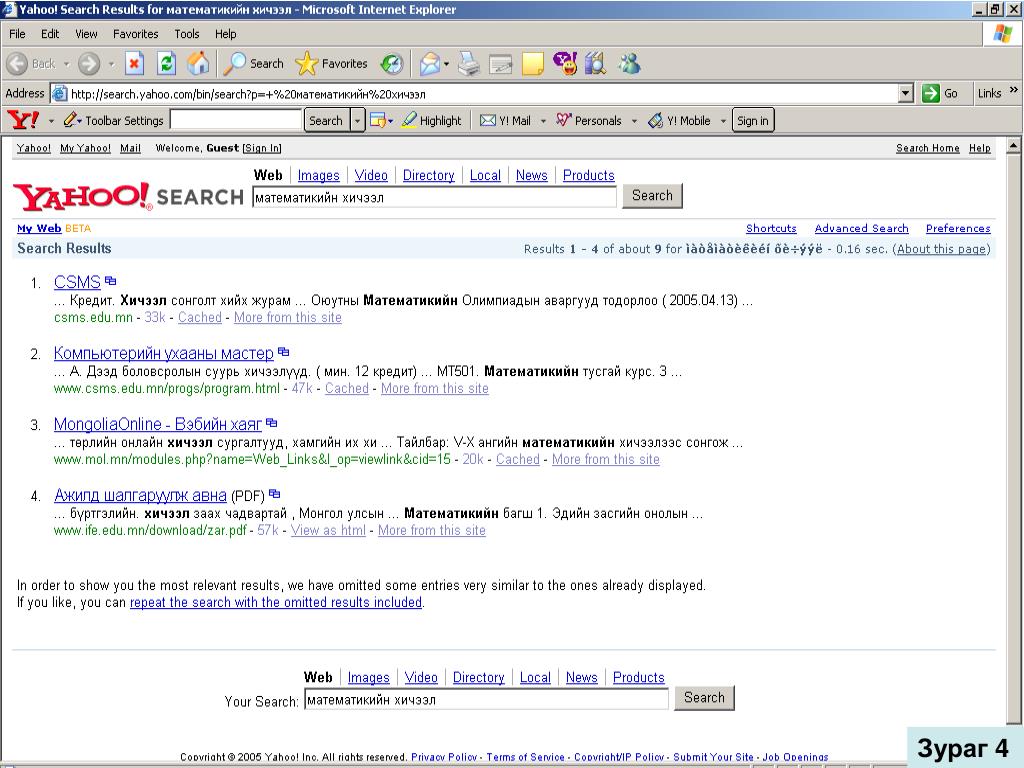This screenshot has height=768, width=1024.
Task: Click new-window icon beside MongoliaOnline result
Action: click(272, 423)
